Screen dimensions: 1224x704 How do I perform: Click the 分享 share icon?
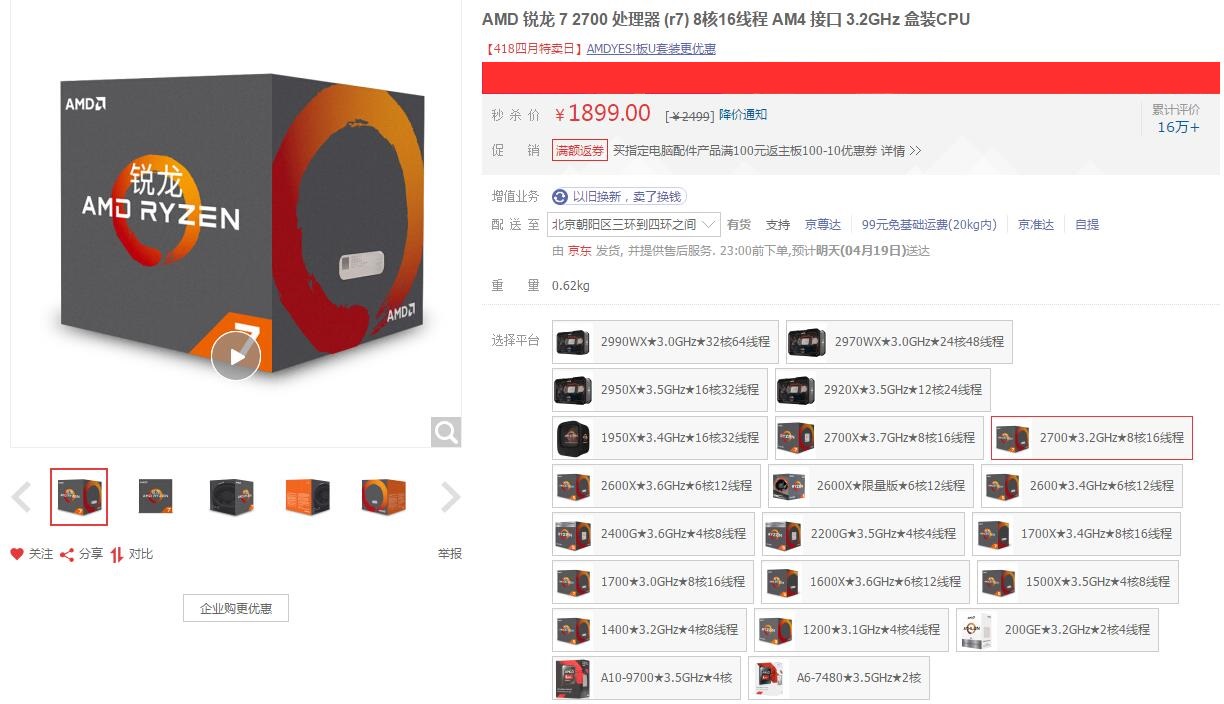click(67, 554)
